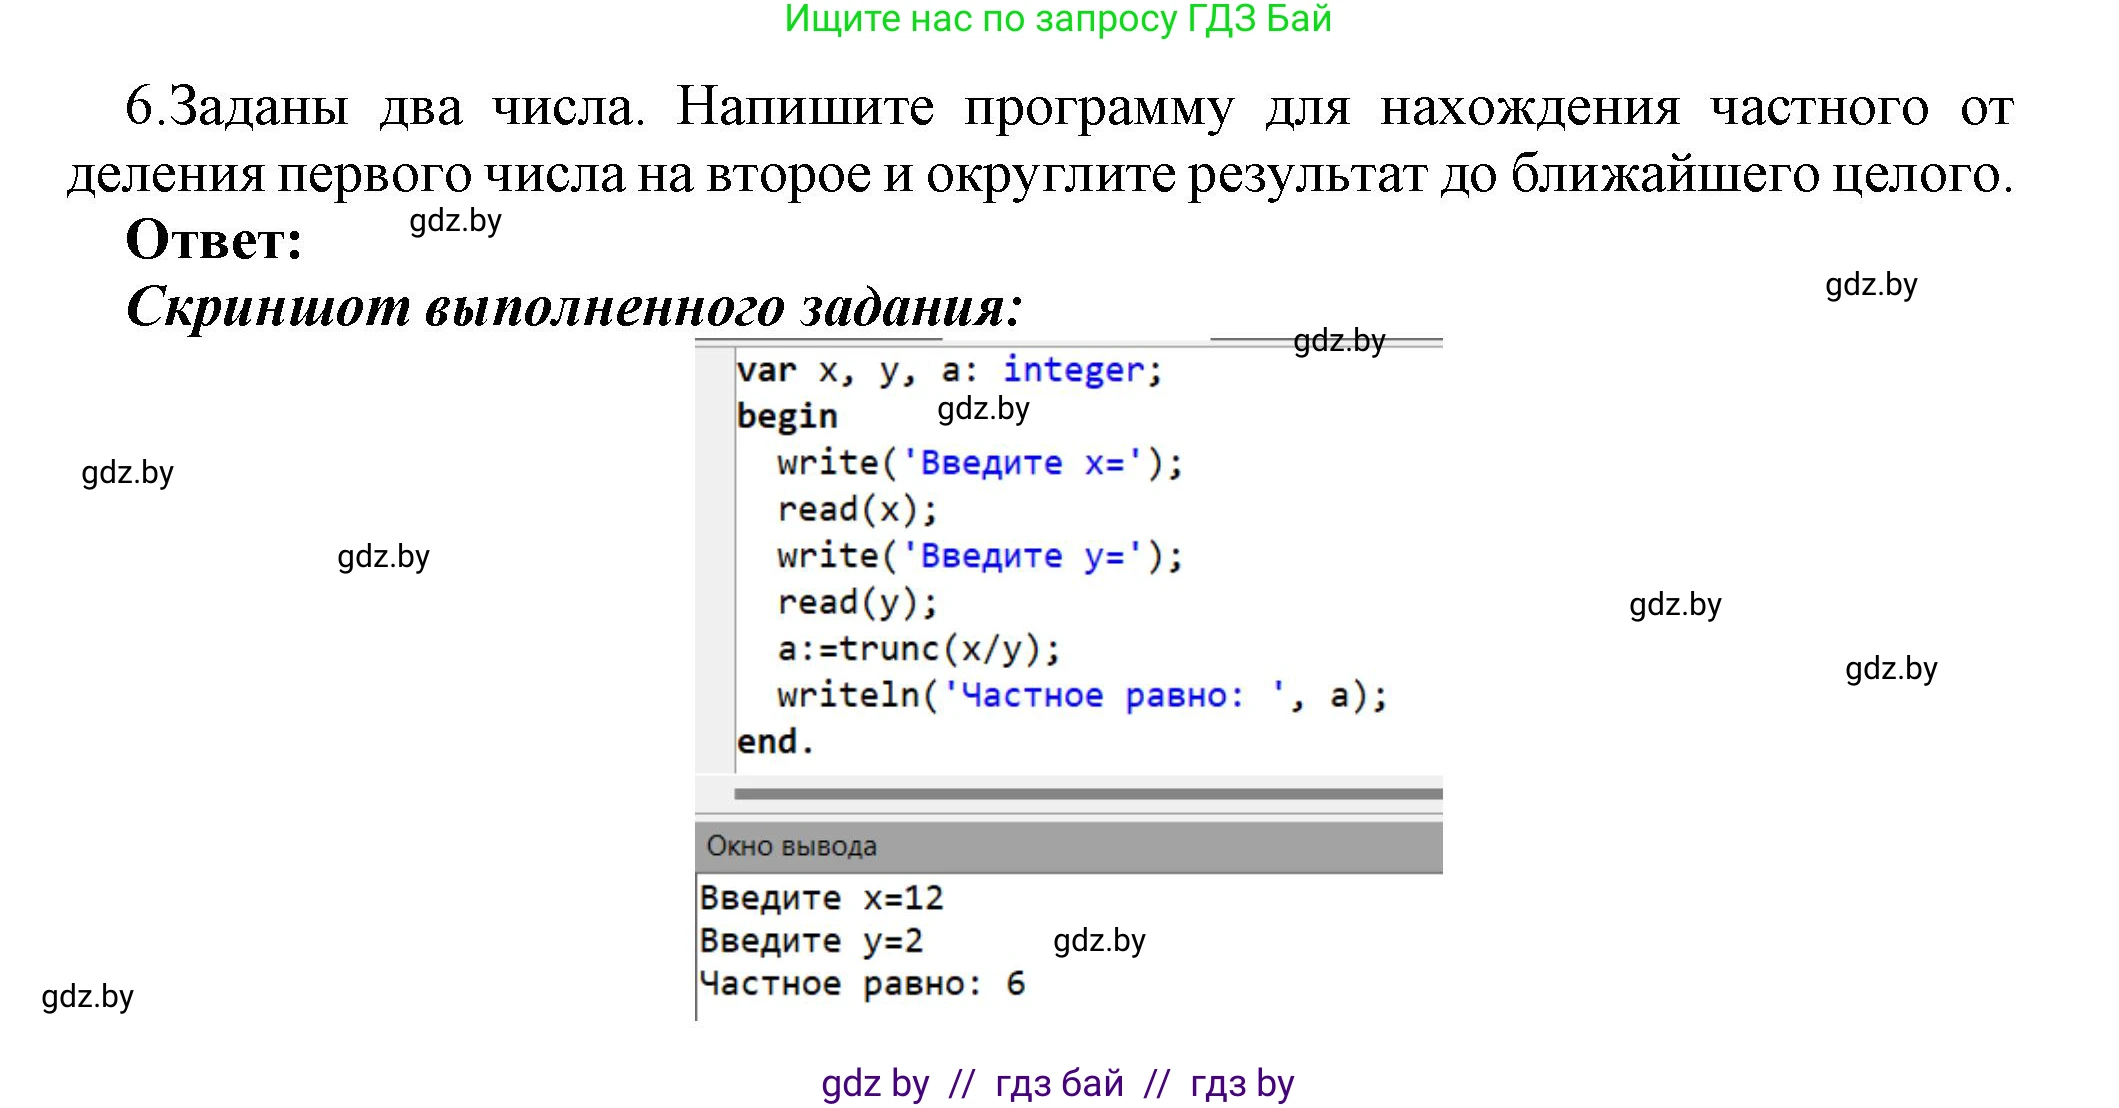Viewport: 2119px width, 1108px height.
Task: Click the writeln Частное равно code line
Action: point(1082,695)
